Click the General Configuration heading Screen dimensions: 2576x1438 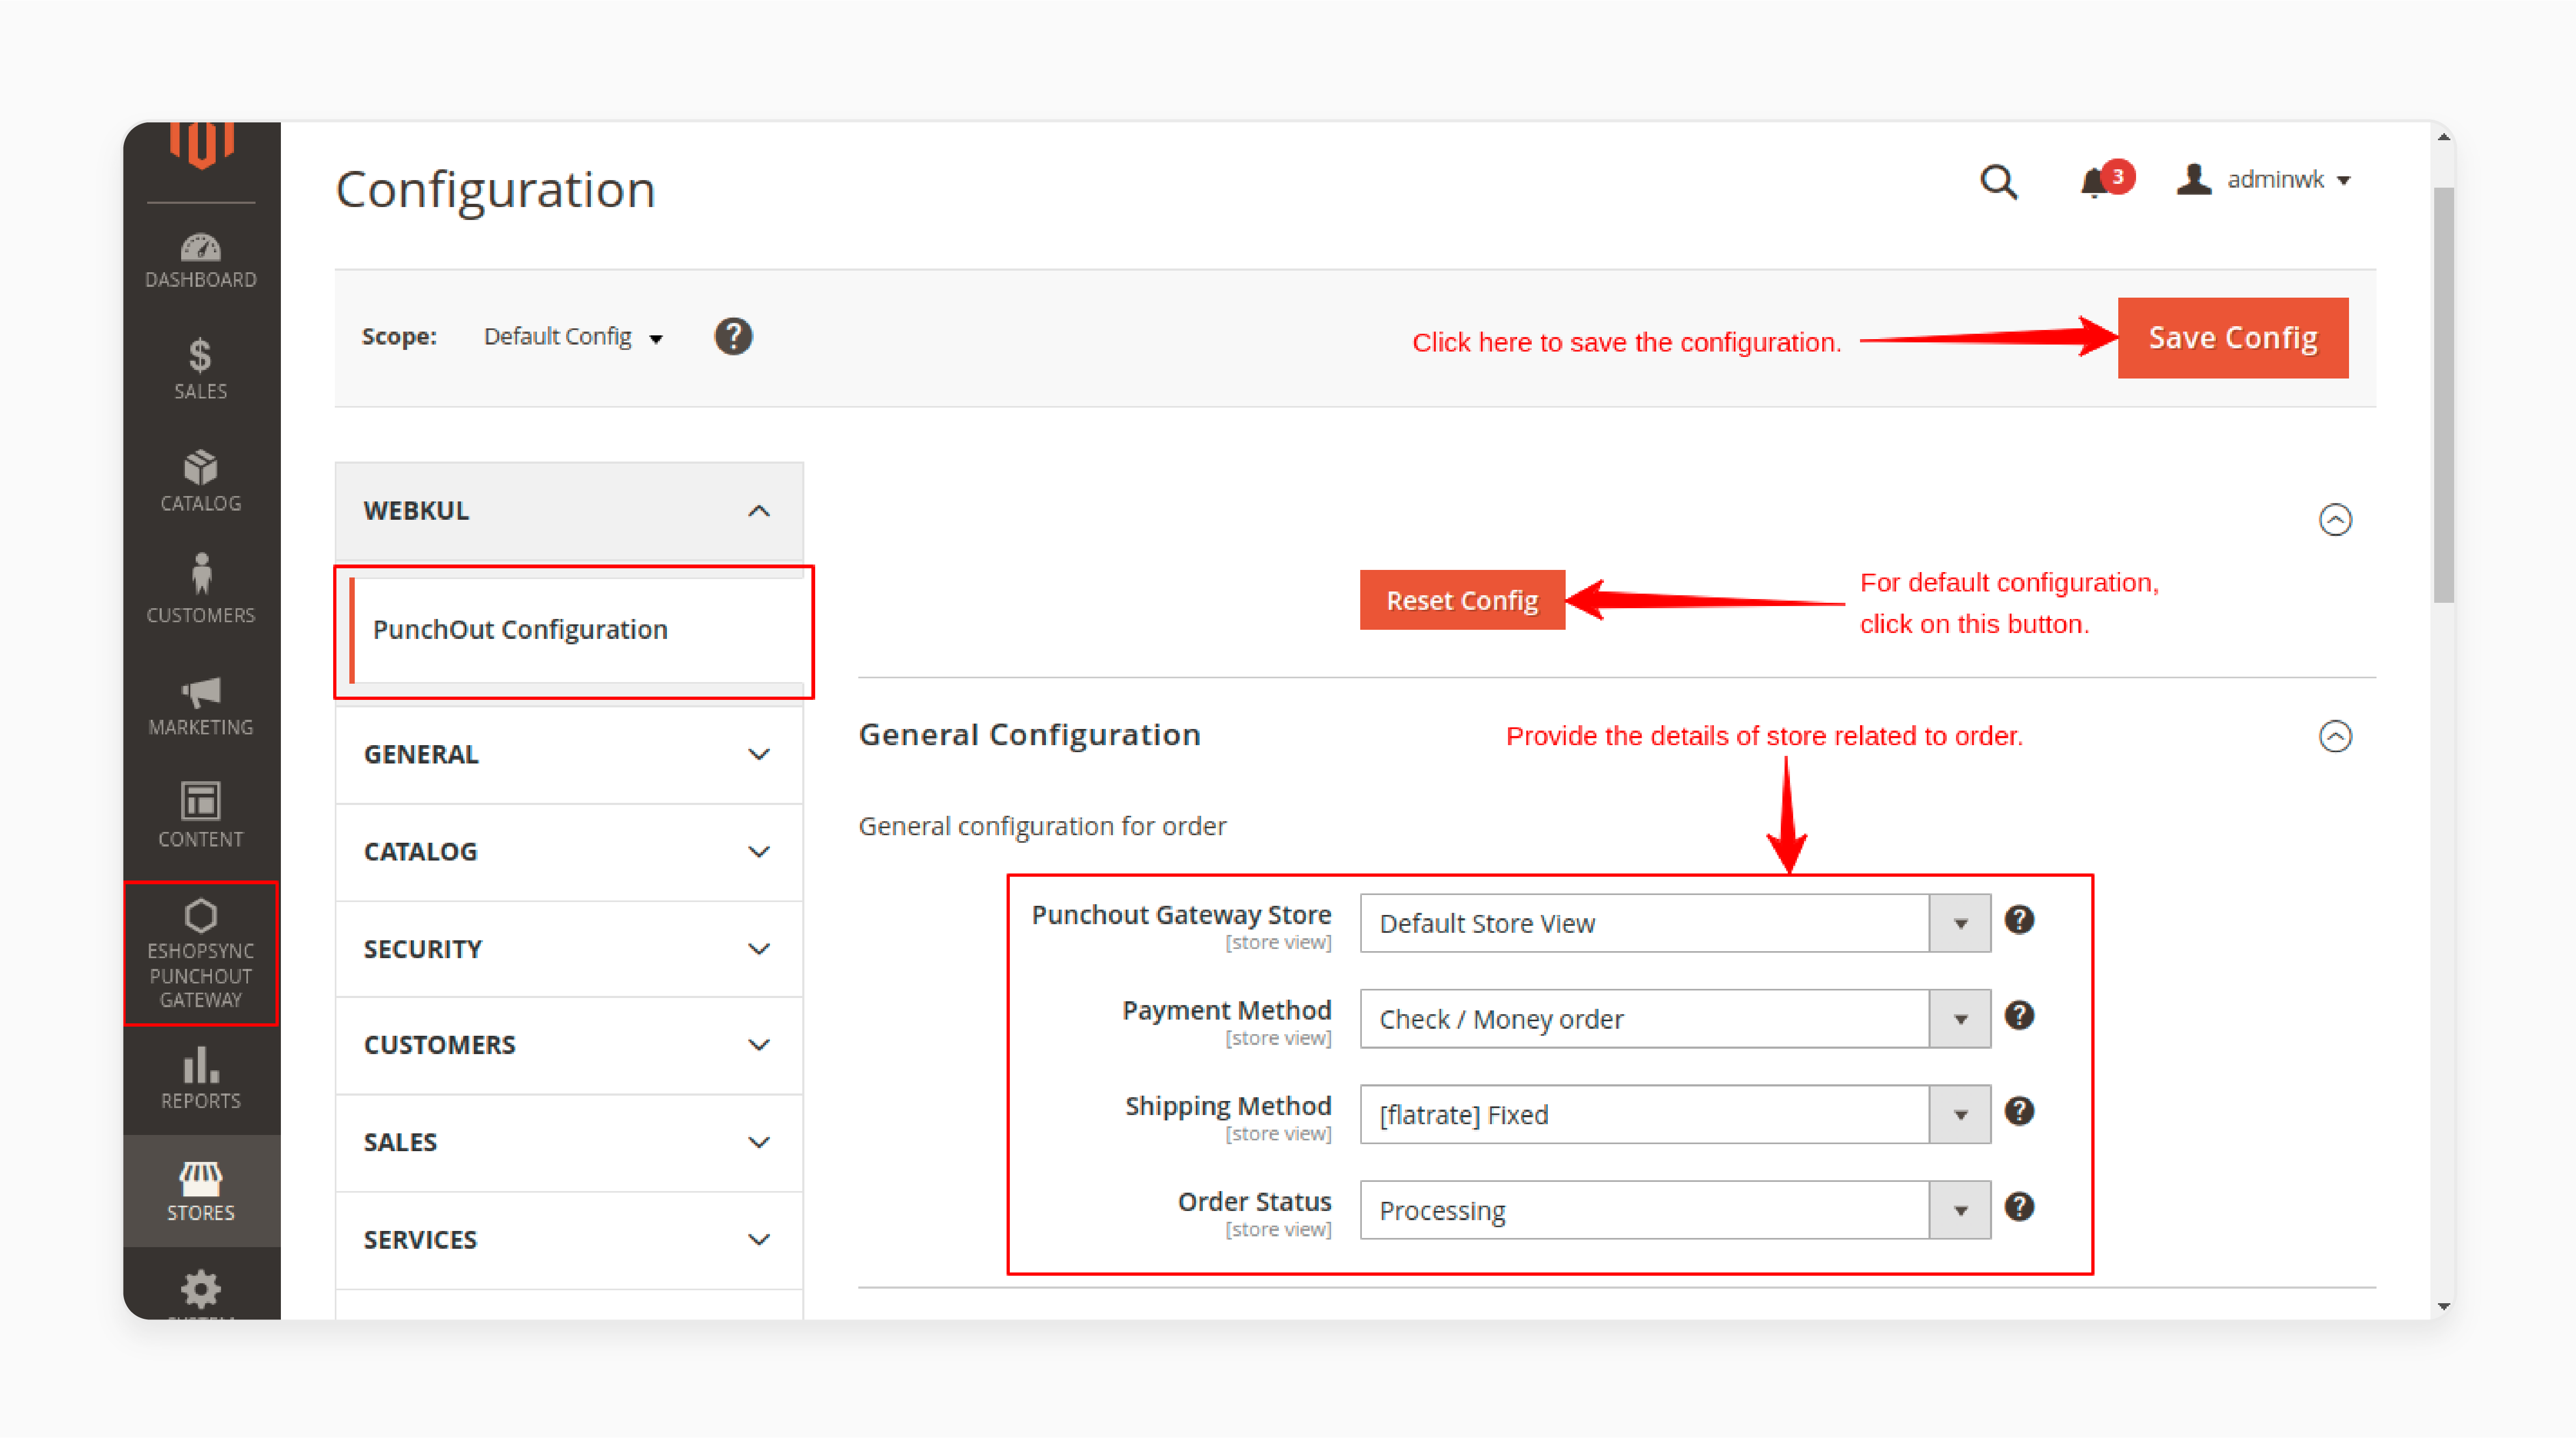click(1029, 735)
